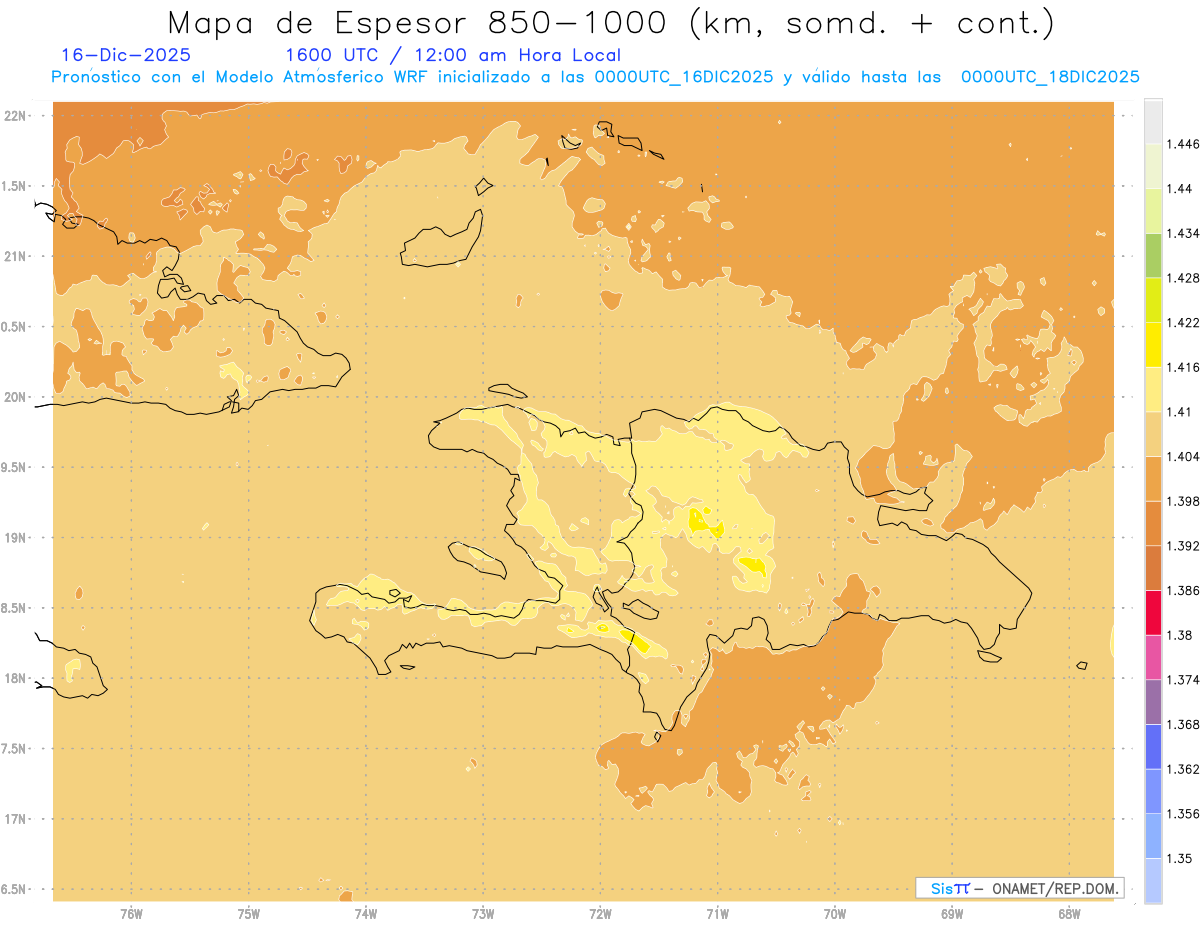Click the colorbar value '1.446'
The image size is (1200, 927).
click(x=1183, y=144)
